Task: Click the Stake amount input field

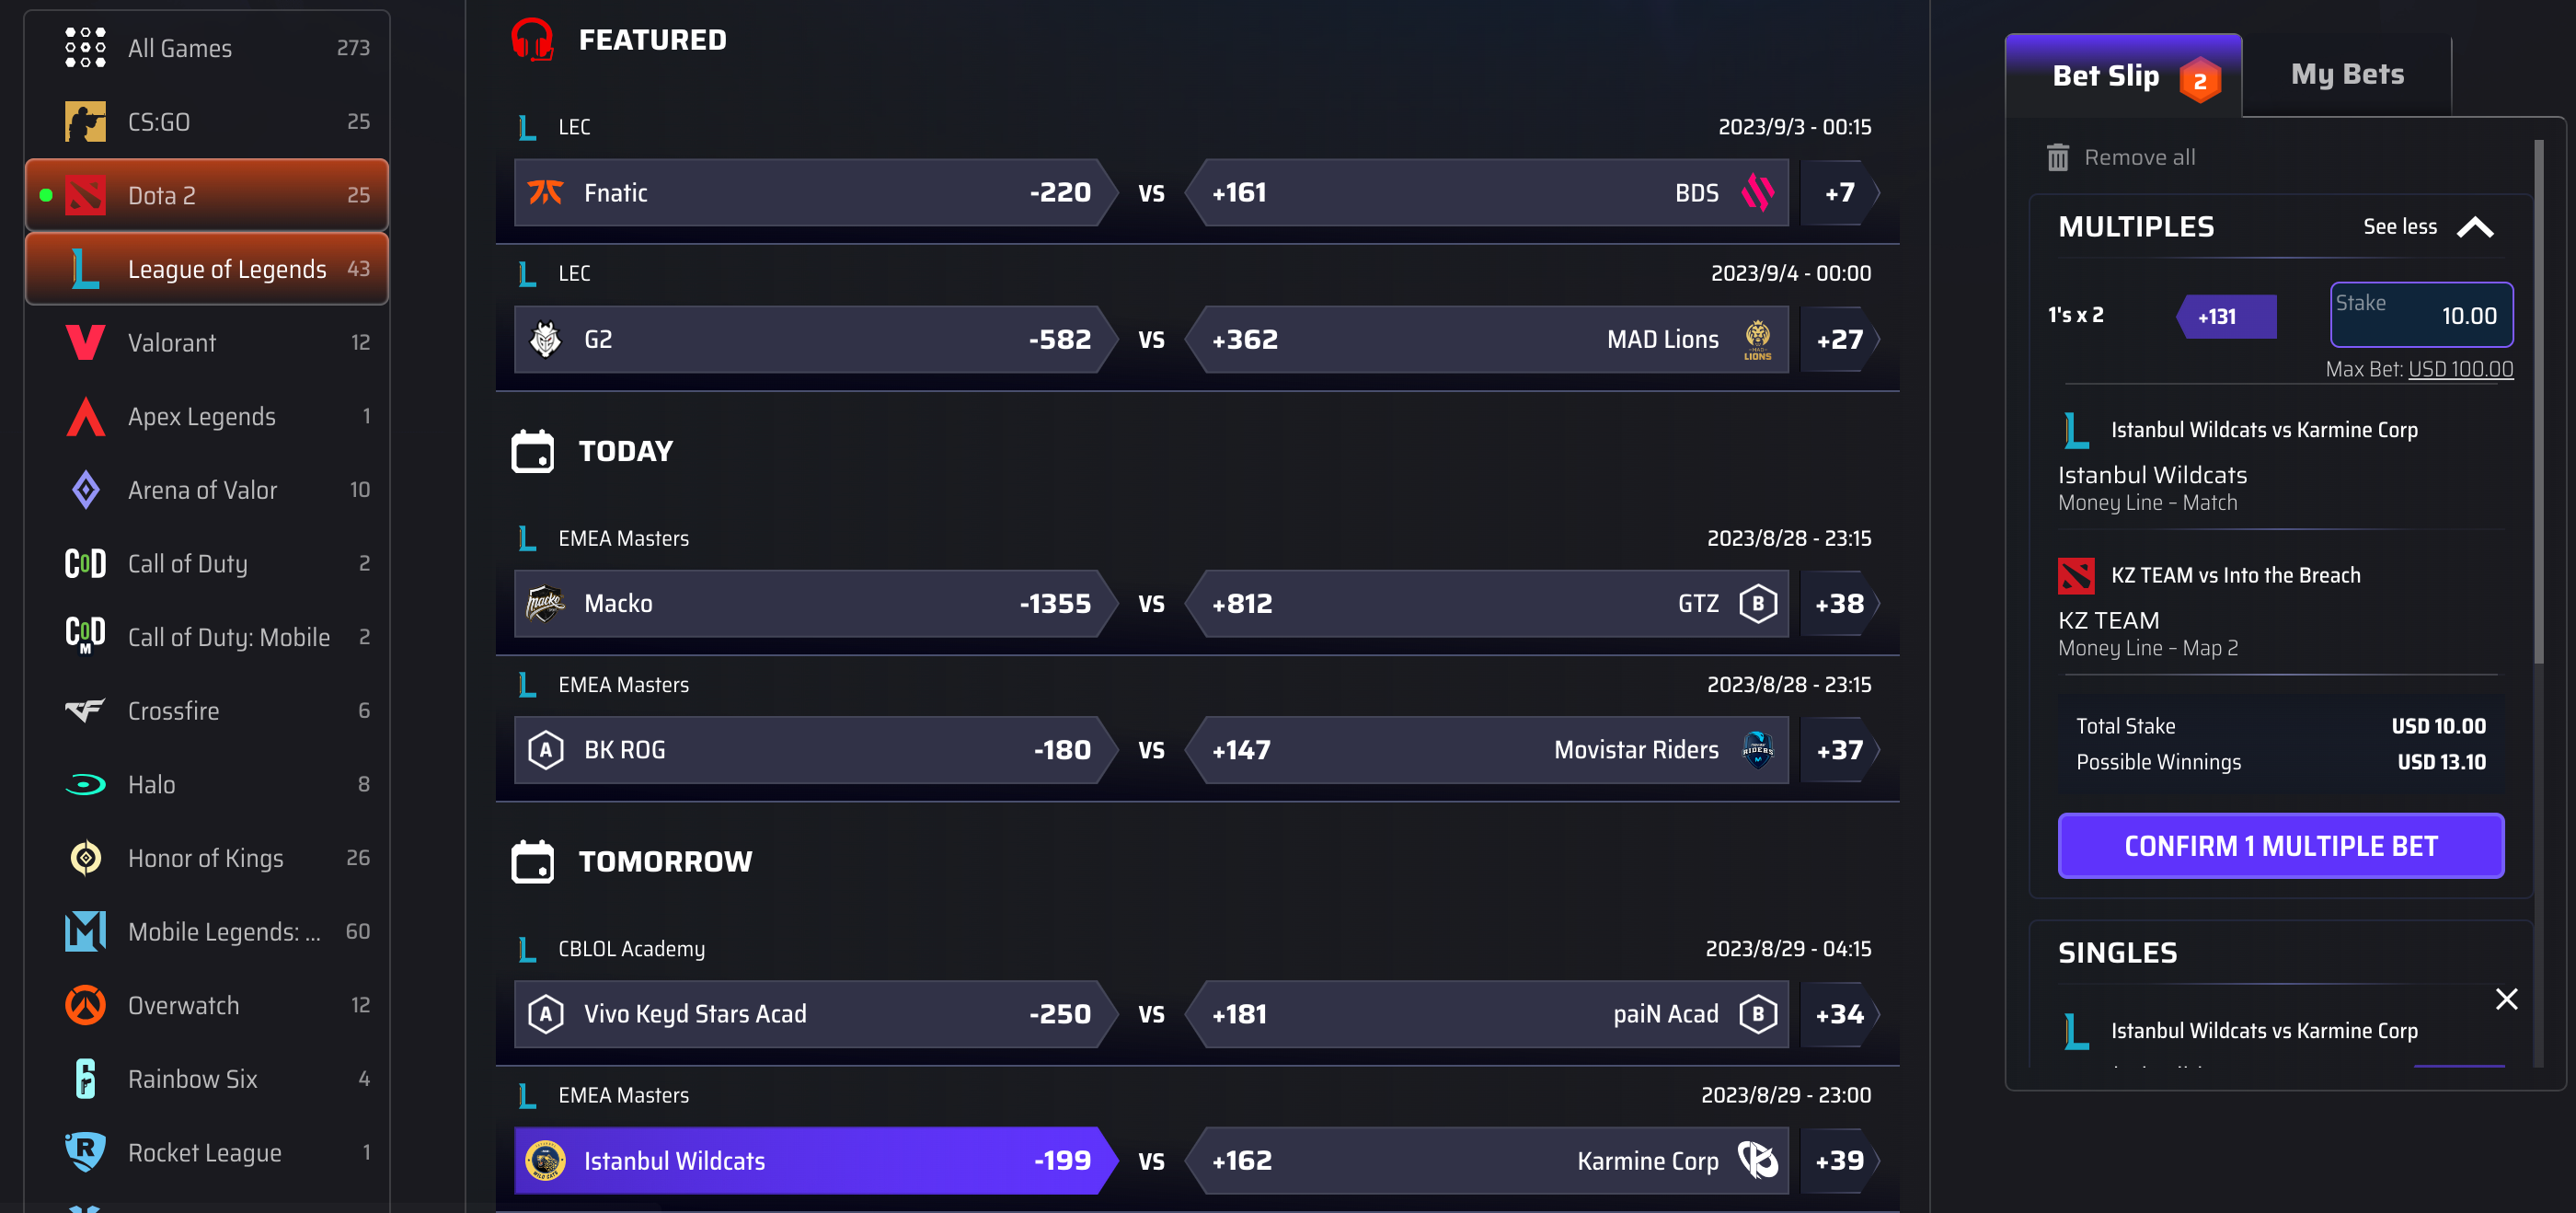Action: click(2421, 315)
